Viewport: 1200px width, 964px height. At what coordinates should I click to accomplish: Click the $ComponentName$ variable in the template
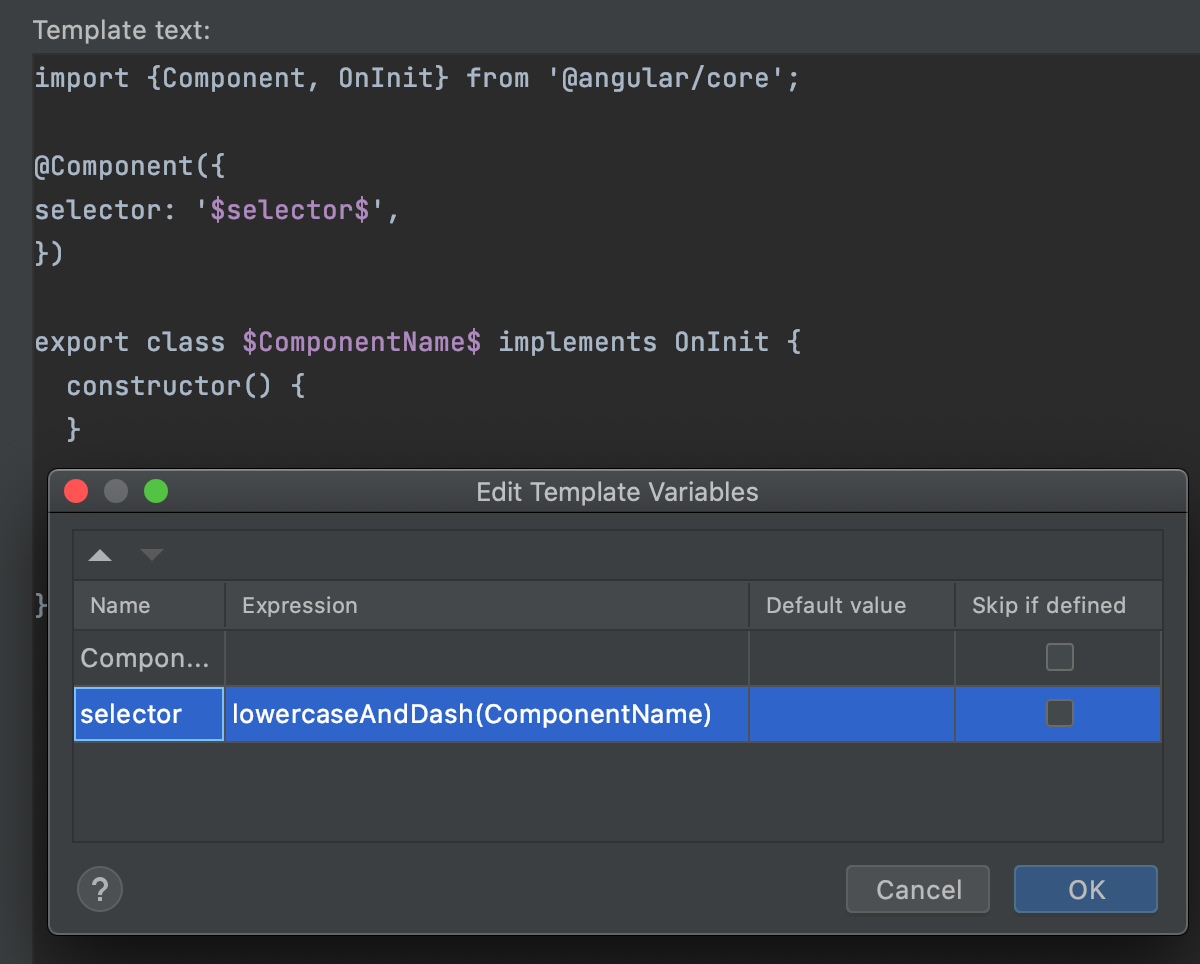point(362,341)
